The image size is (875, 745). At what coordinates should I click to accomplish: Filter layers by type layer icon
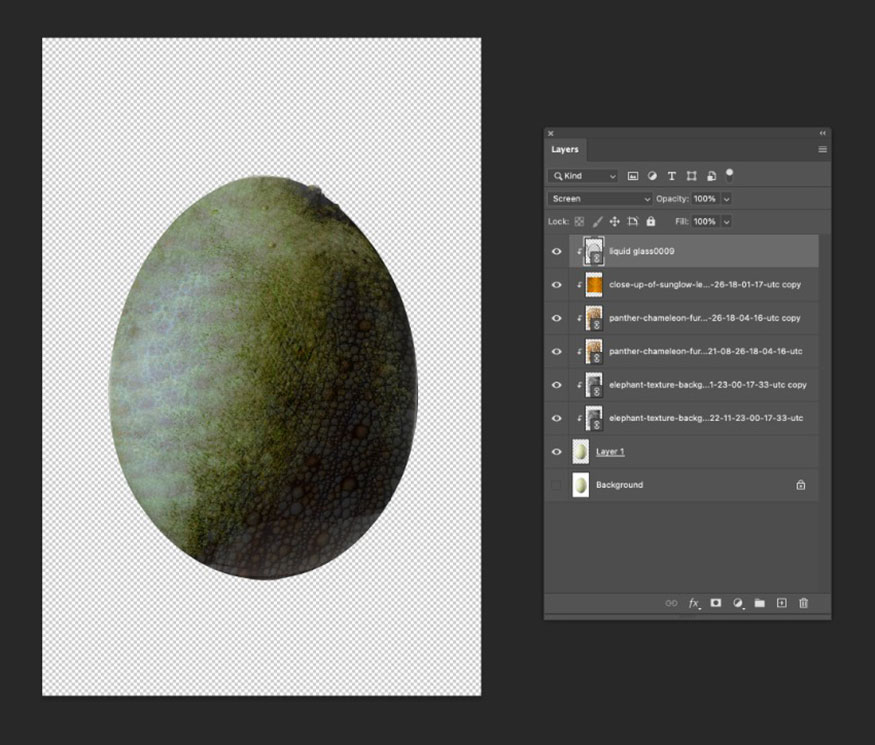coord(672,176)
